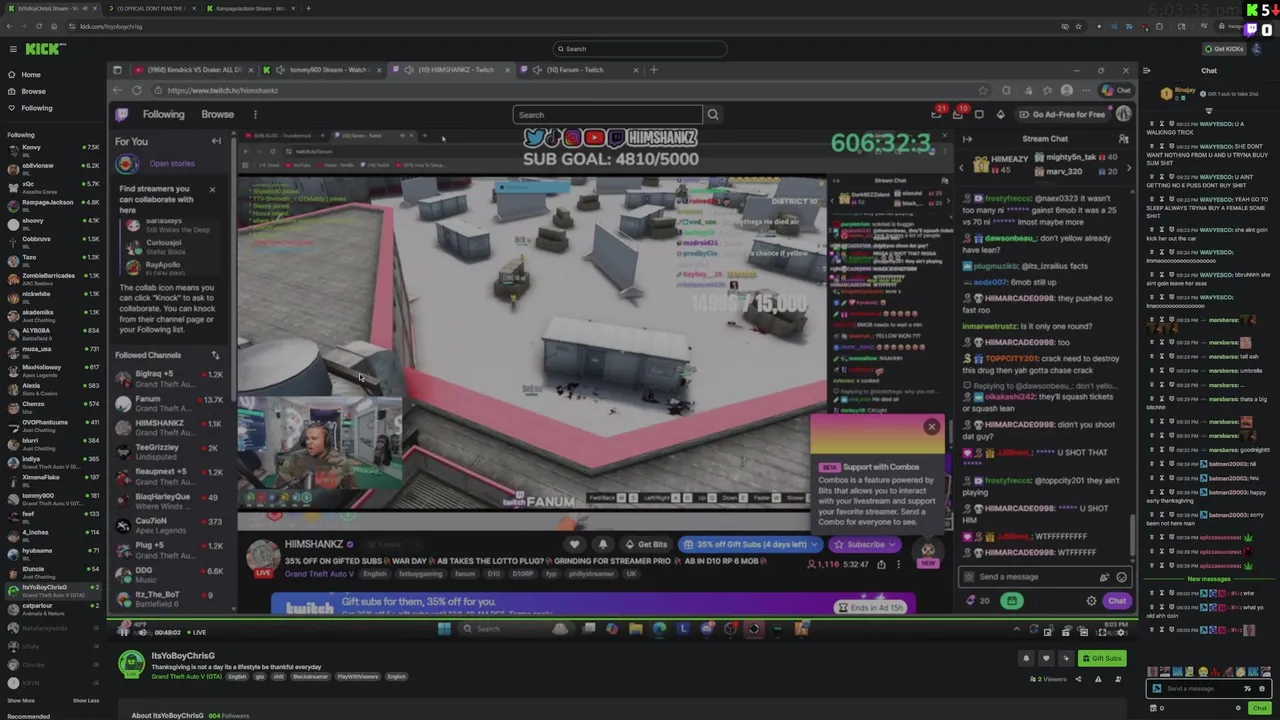Toggle Kick channel notification bell
1280x720 pixels.
[x=1026, y=658]
